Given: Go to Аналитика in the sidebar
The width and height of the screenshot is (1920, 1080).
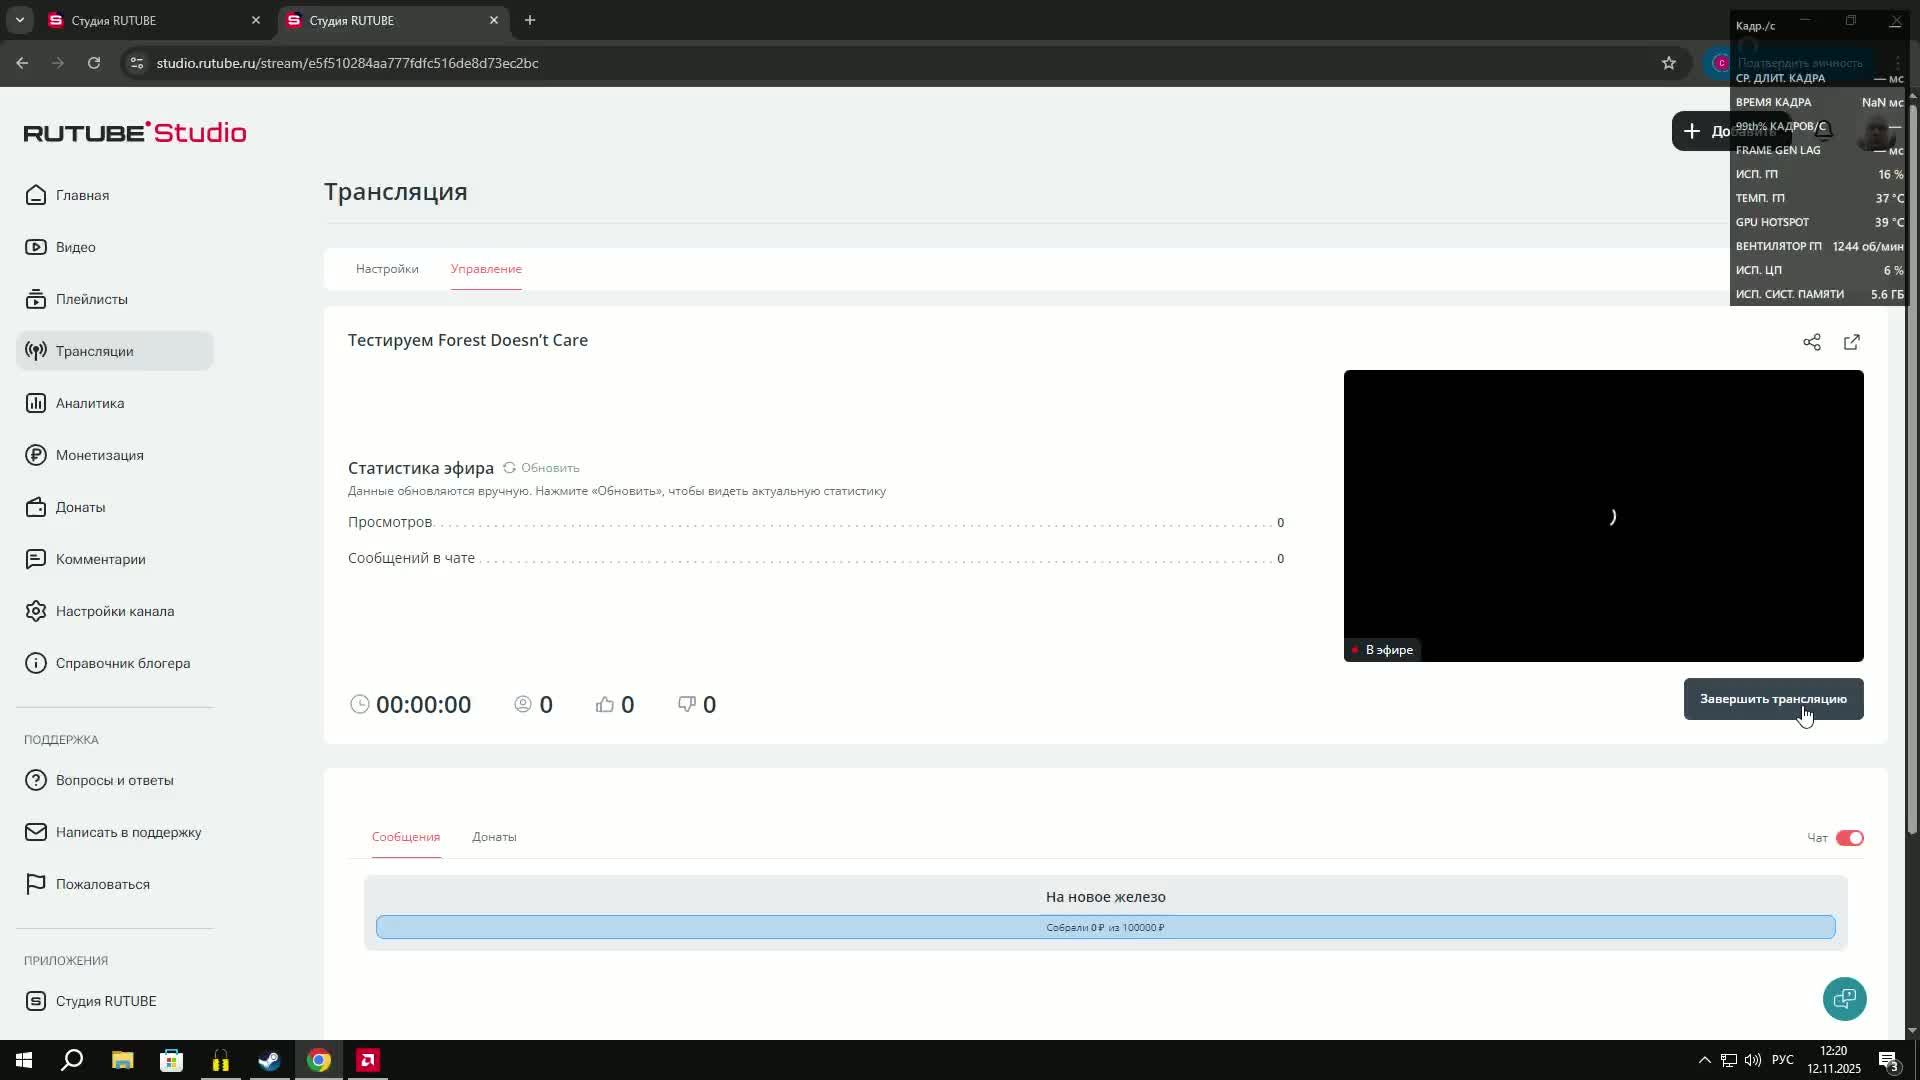Looking at the screenshot, I should [x=89, y=403].
